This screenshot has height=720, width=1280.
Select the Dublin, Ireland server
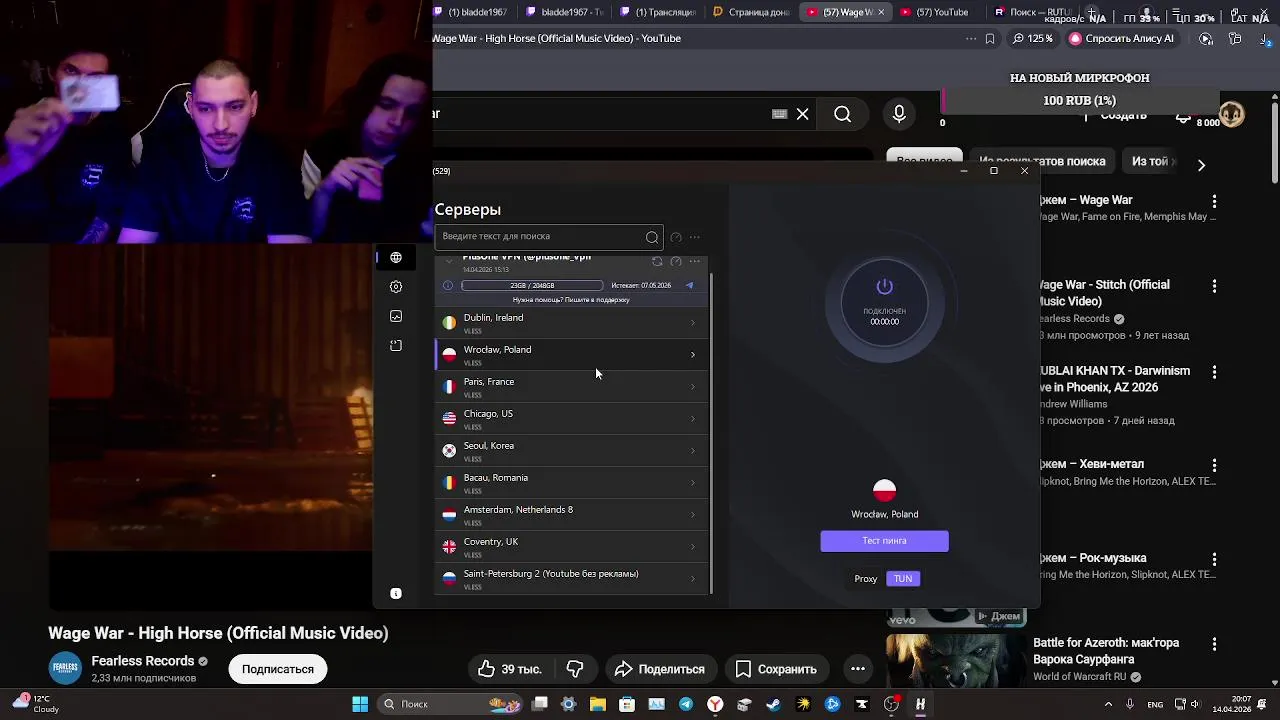[571, 323]
